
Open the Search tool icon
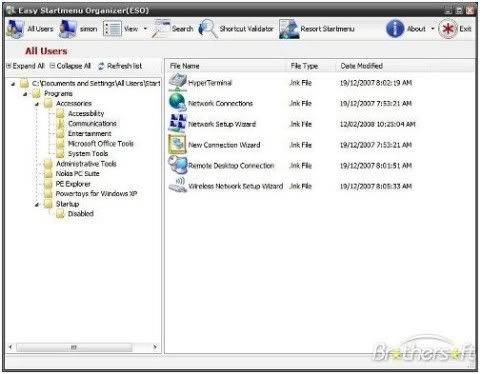coord(161,29)
